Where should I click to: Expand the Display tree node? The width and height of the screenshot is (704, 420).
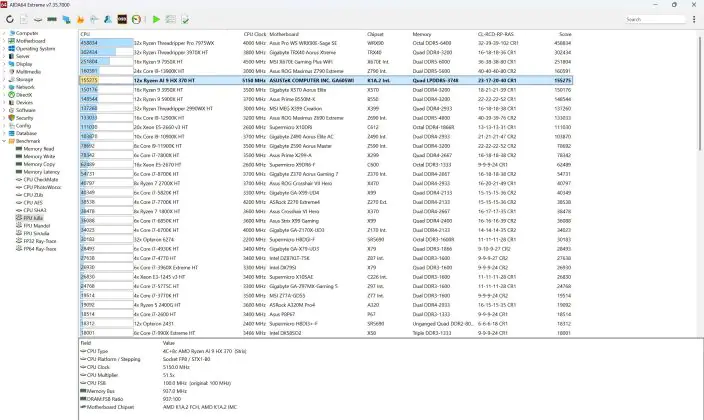coord(4,64)
